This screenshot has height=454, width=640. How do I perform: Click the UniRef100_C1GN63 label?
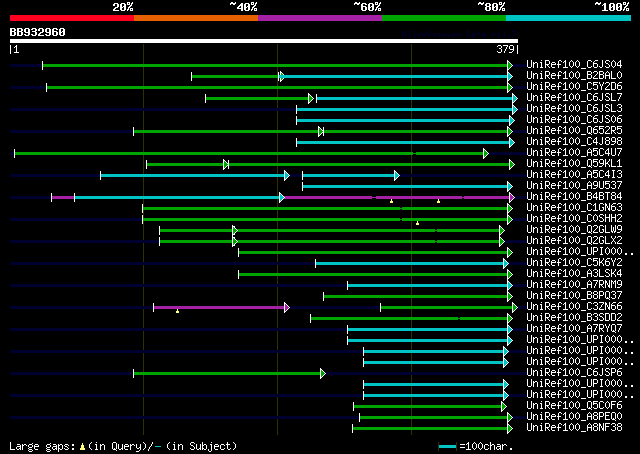click(574, 208)
